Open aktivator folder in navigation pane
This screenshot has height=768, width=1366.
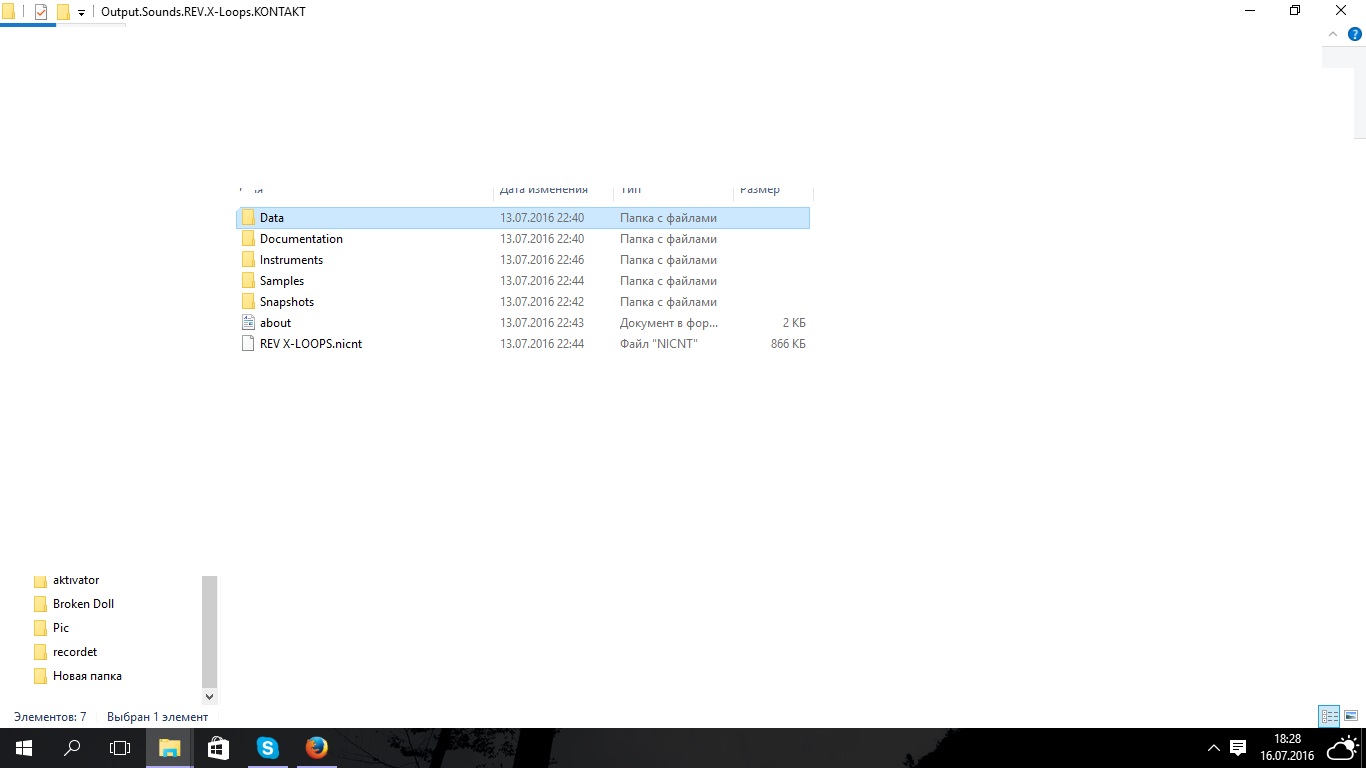tap(76, 580)
